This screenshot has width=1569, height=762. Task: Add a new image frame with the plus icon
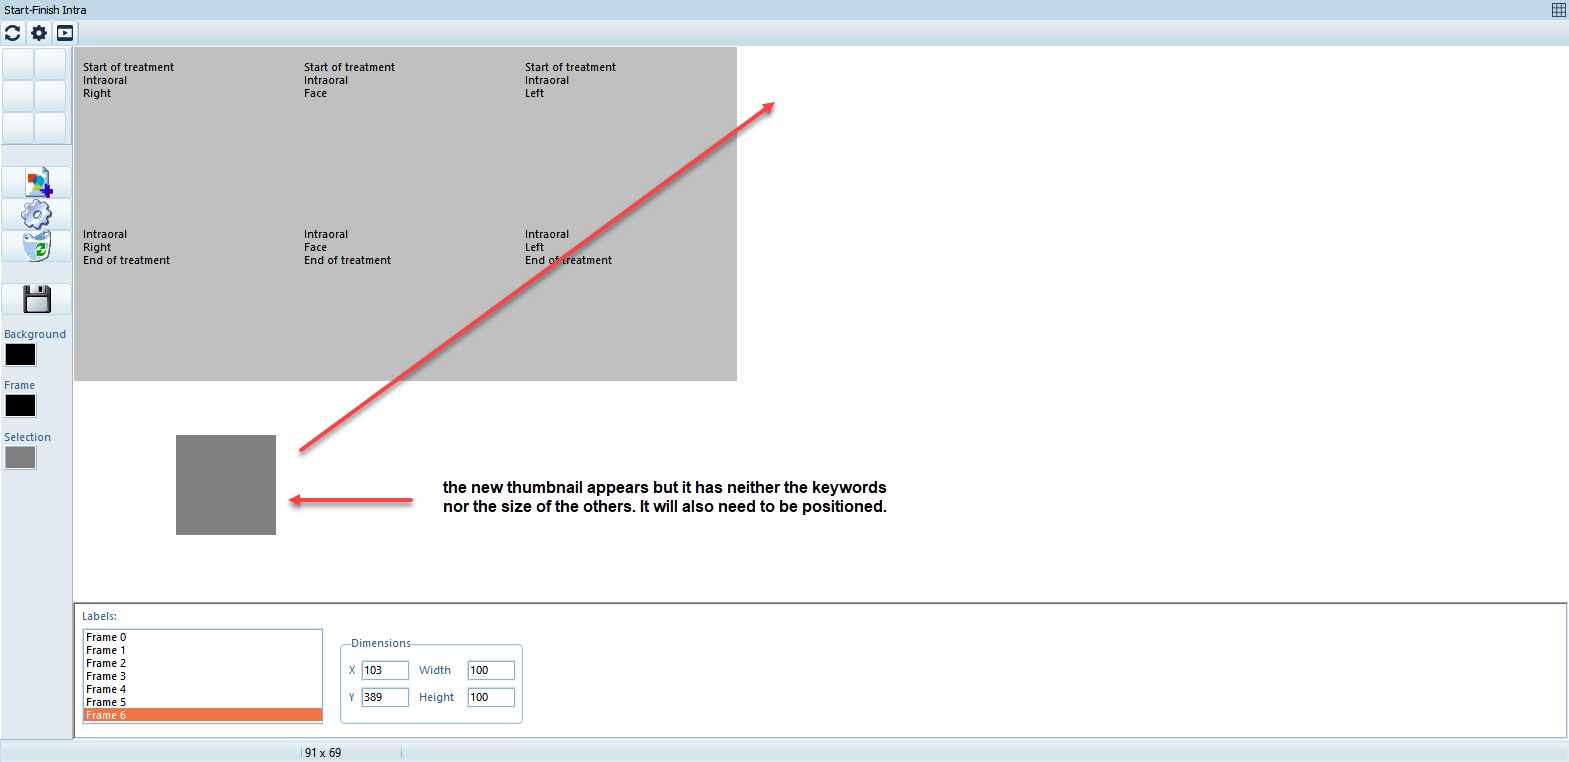click(x=37, y=183)
